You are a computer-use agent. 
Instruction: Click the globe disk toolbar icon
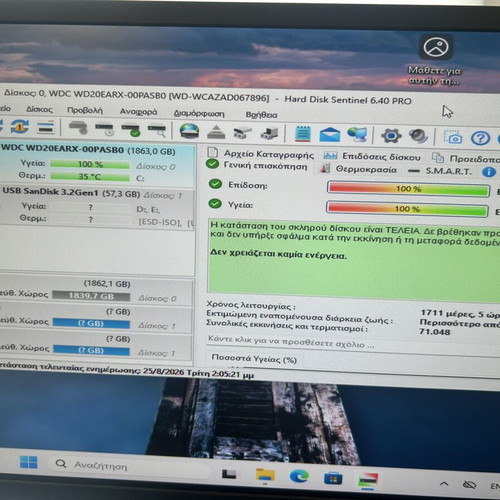[x=189, y=131]
